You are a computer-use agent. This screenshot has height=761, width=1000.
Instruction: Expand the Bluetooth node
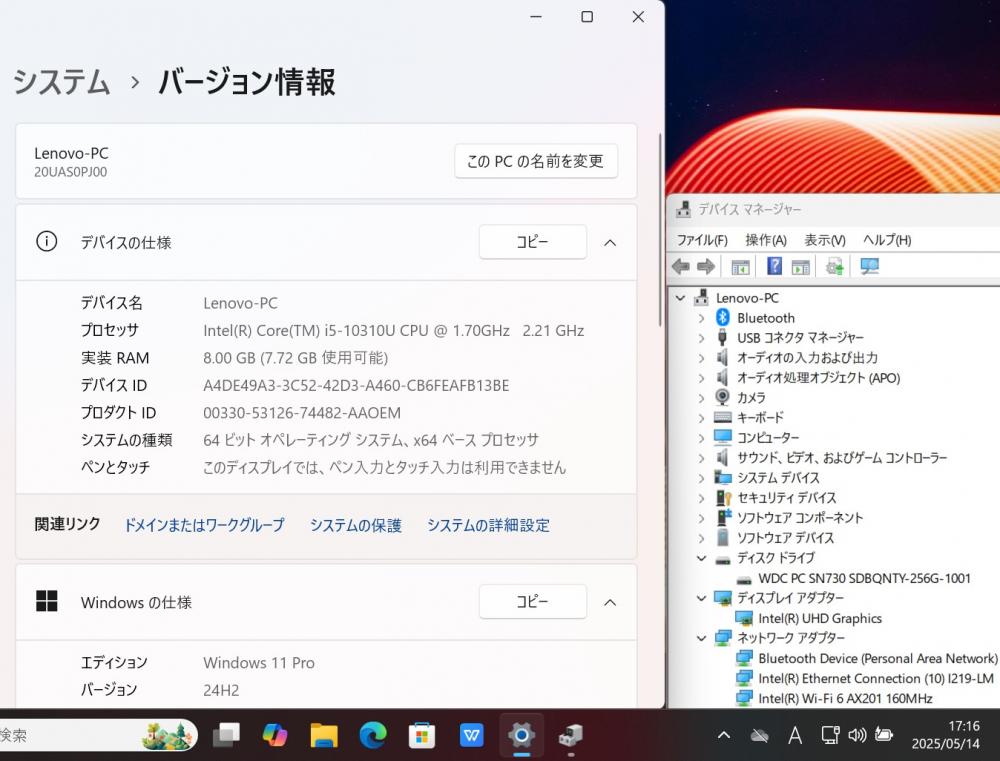click(702, 318)
